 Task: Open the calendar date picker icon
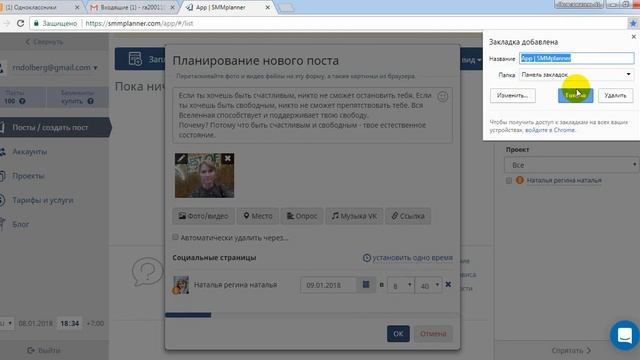coord(366,284)
